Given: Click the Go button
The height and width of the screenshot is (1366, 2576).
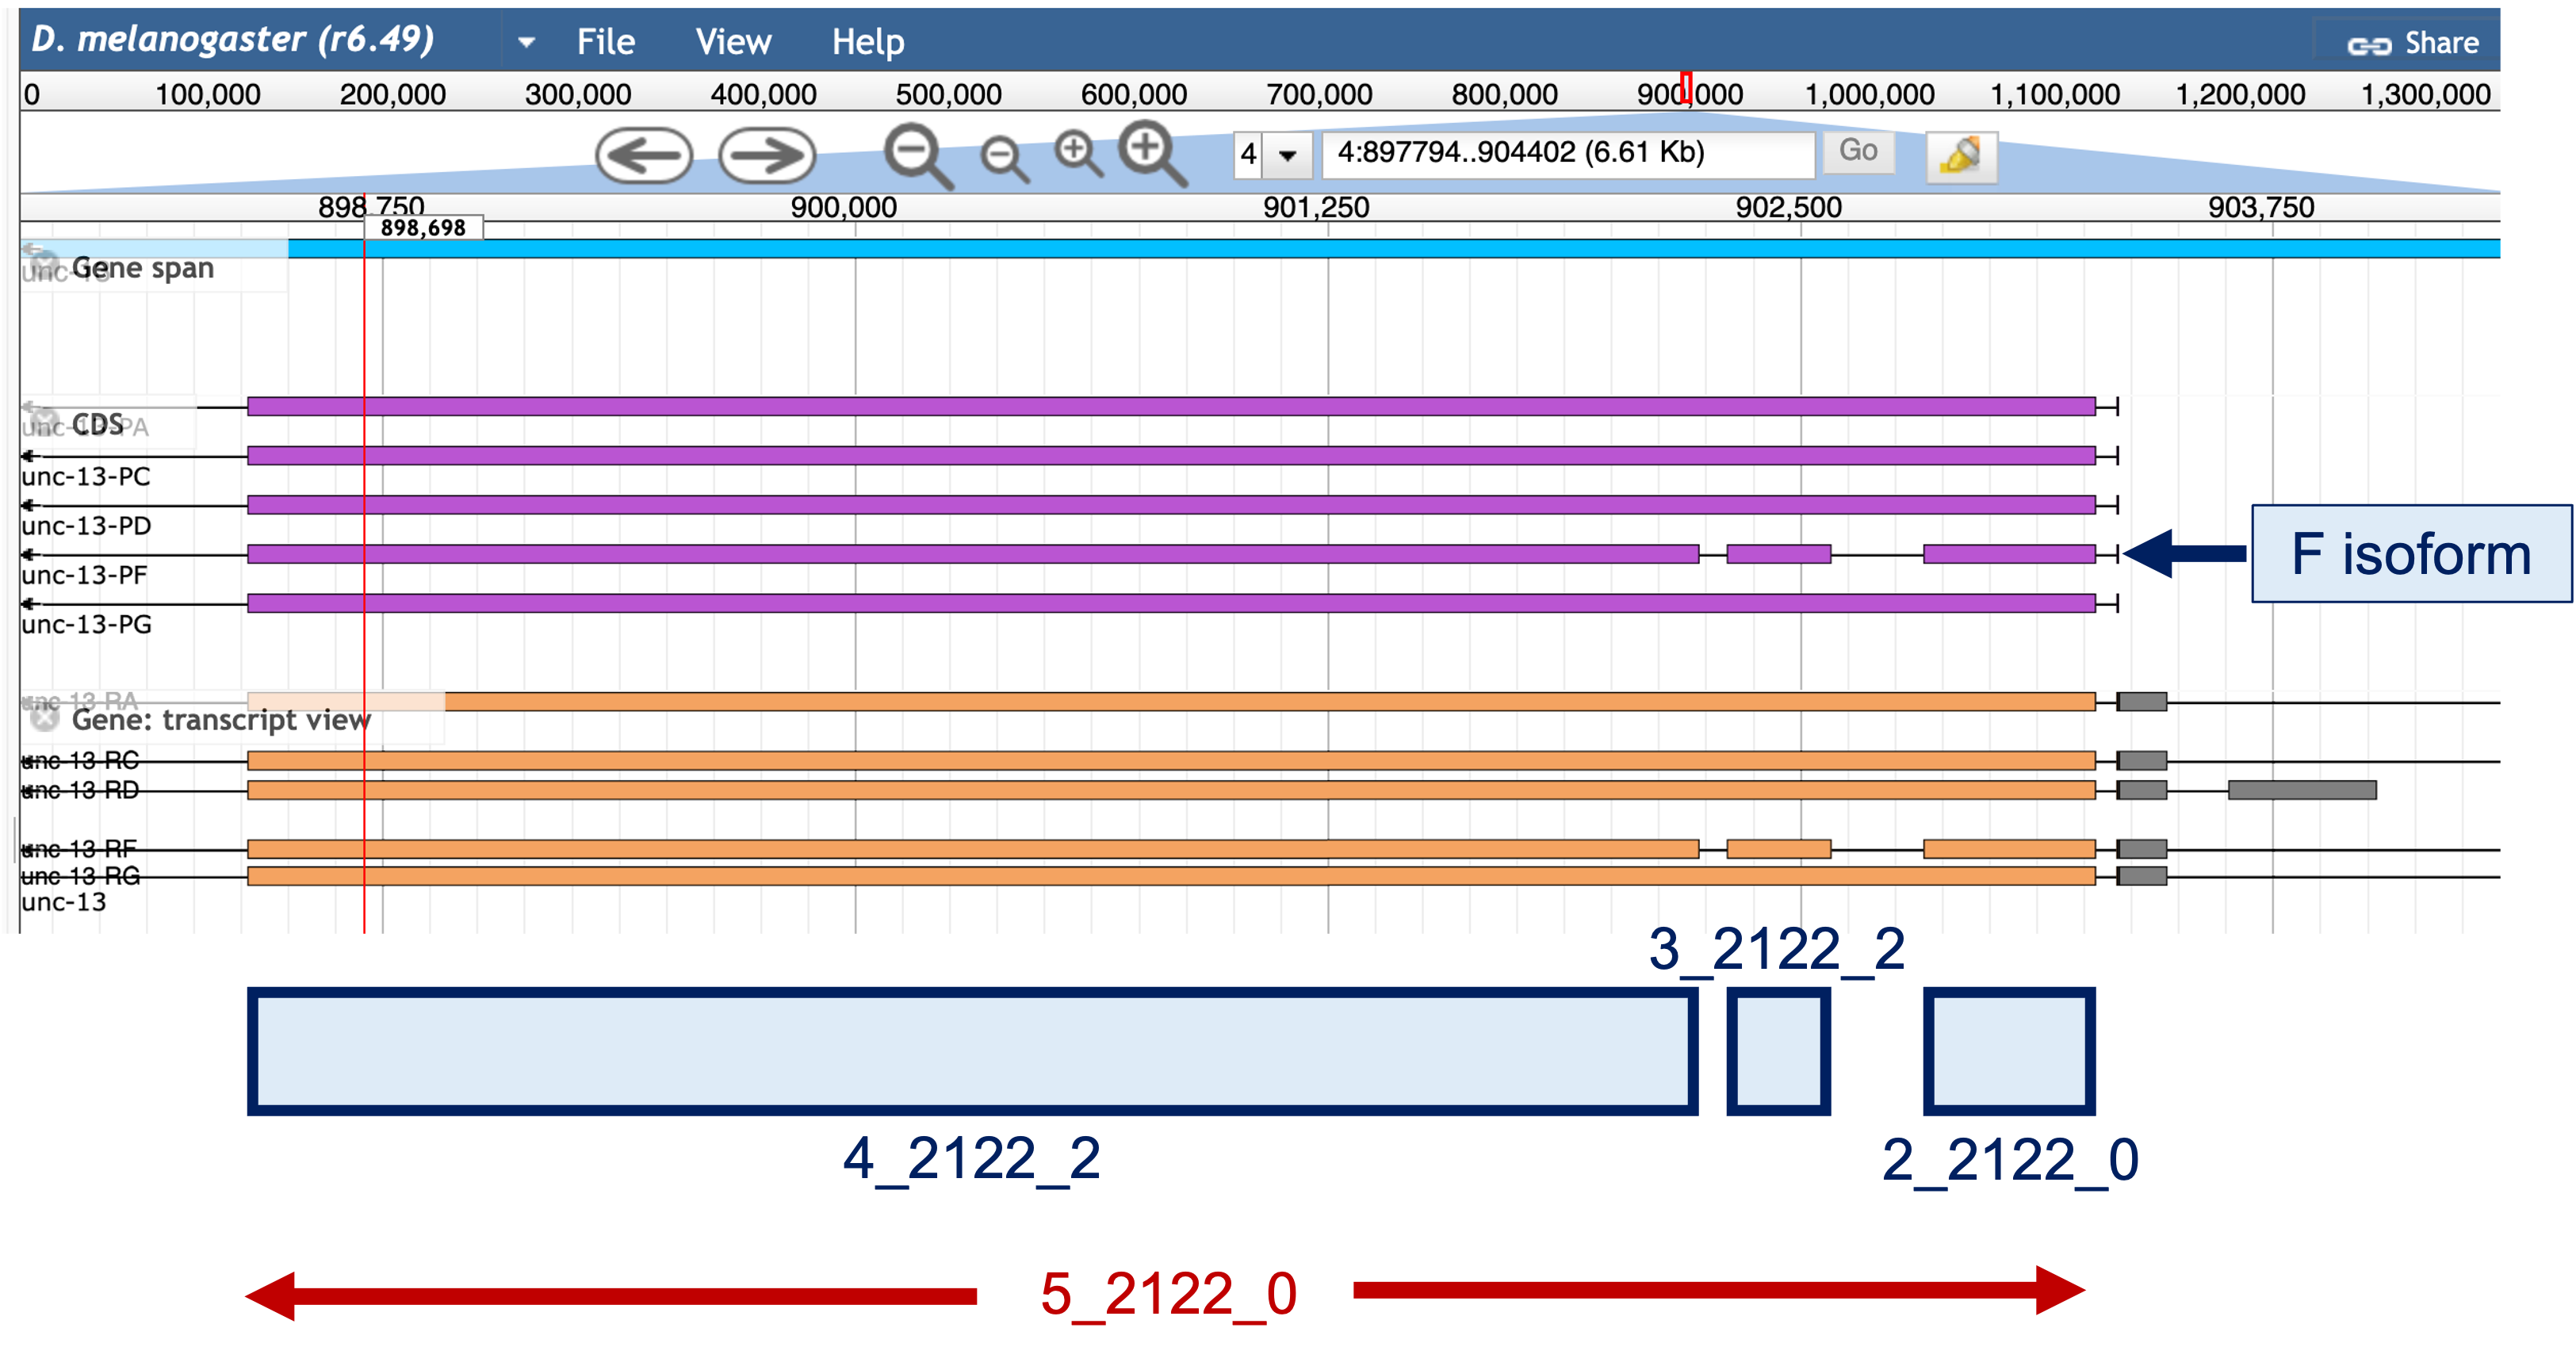Looking at the screenshot, I should coord(1858,151).
